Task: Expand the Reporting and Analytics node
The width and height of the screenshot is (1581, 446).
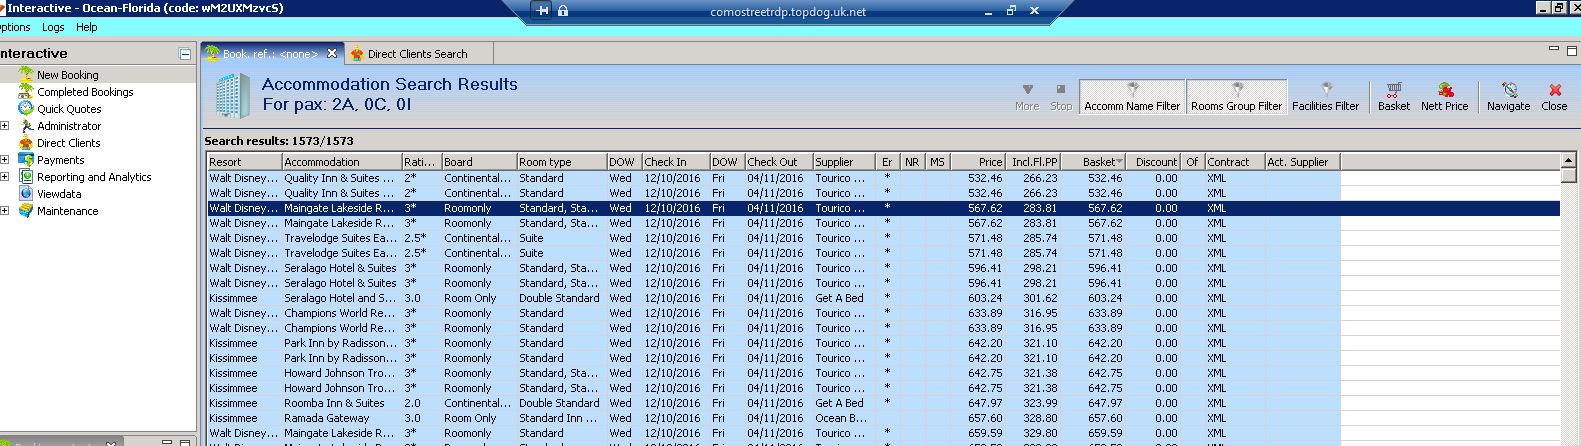Action: [4, 177]
